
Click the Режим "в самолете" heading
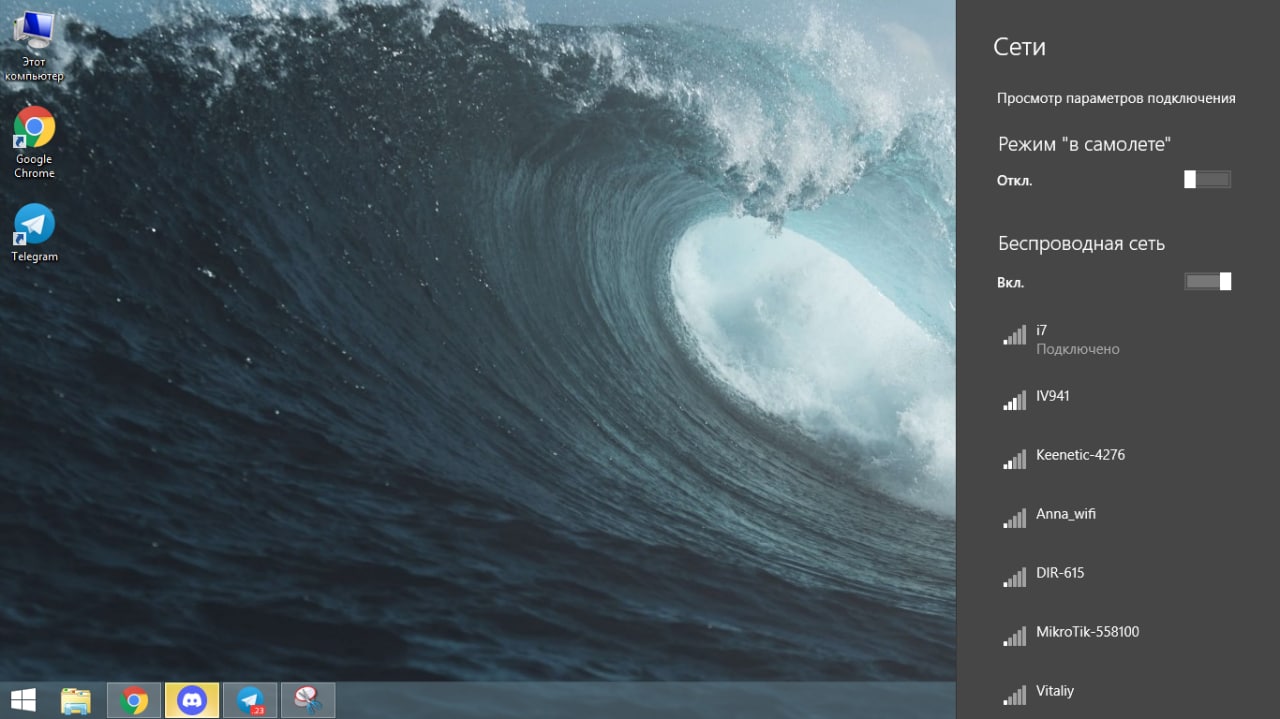tap(1084, 144)
